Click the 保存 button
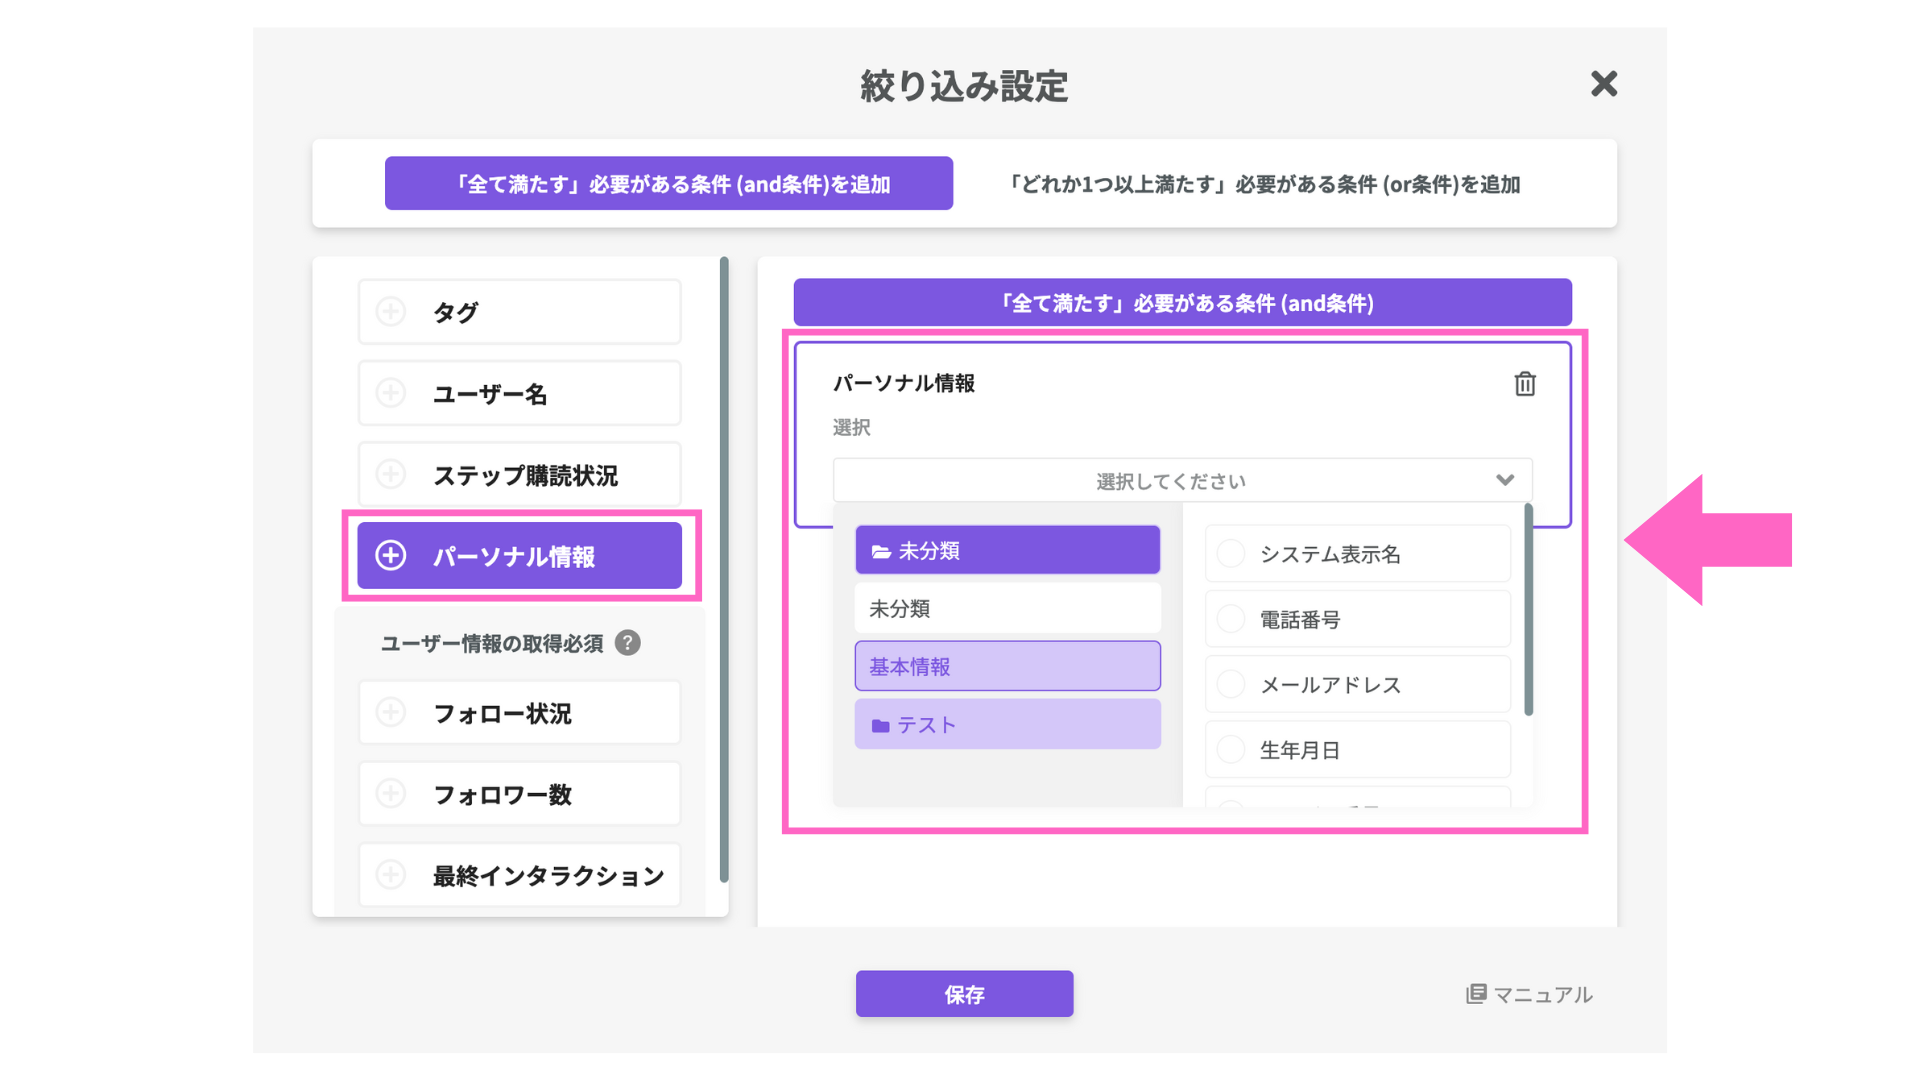 (x=964, y=994)
